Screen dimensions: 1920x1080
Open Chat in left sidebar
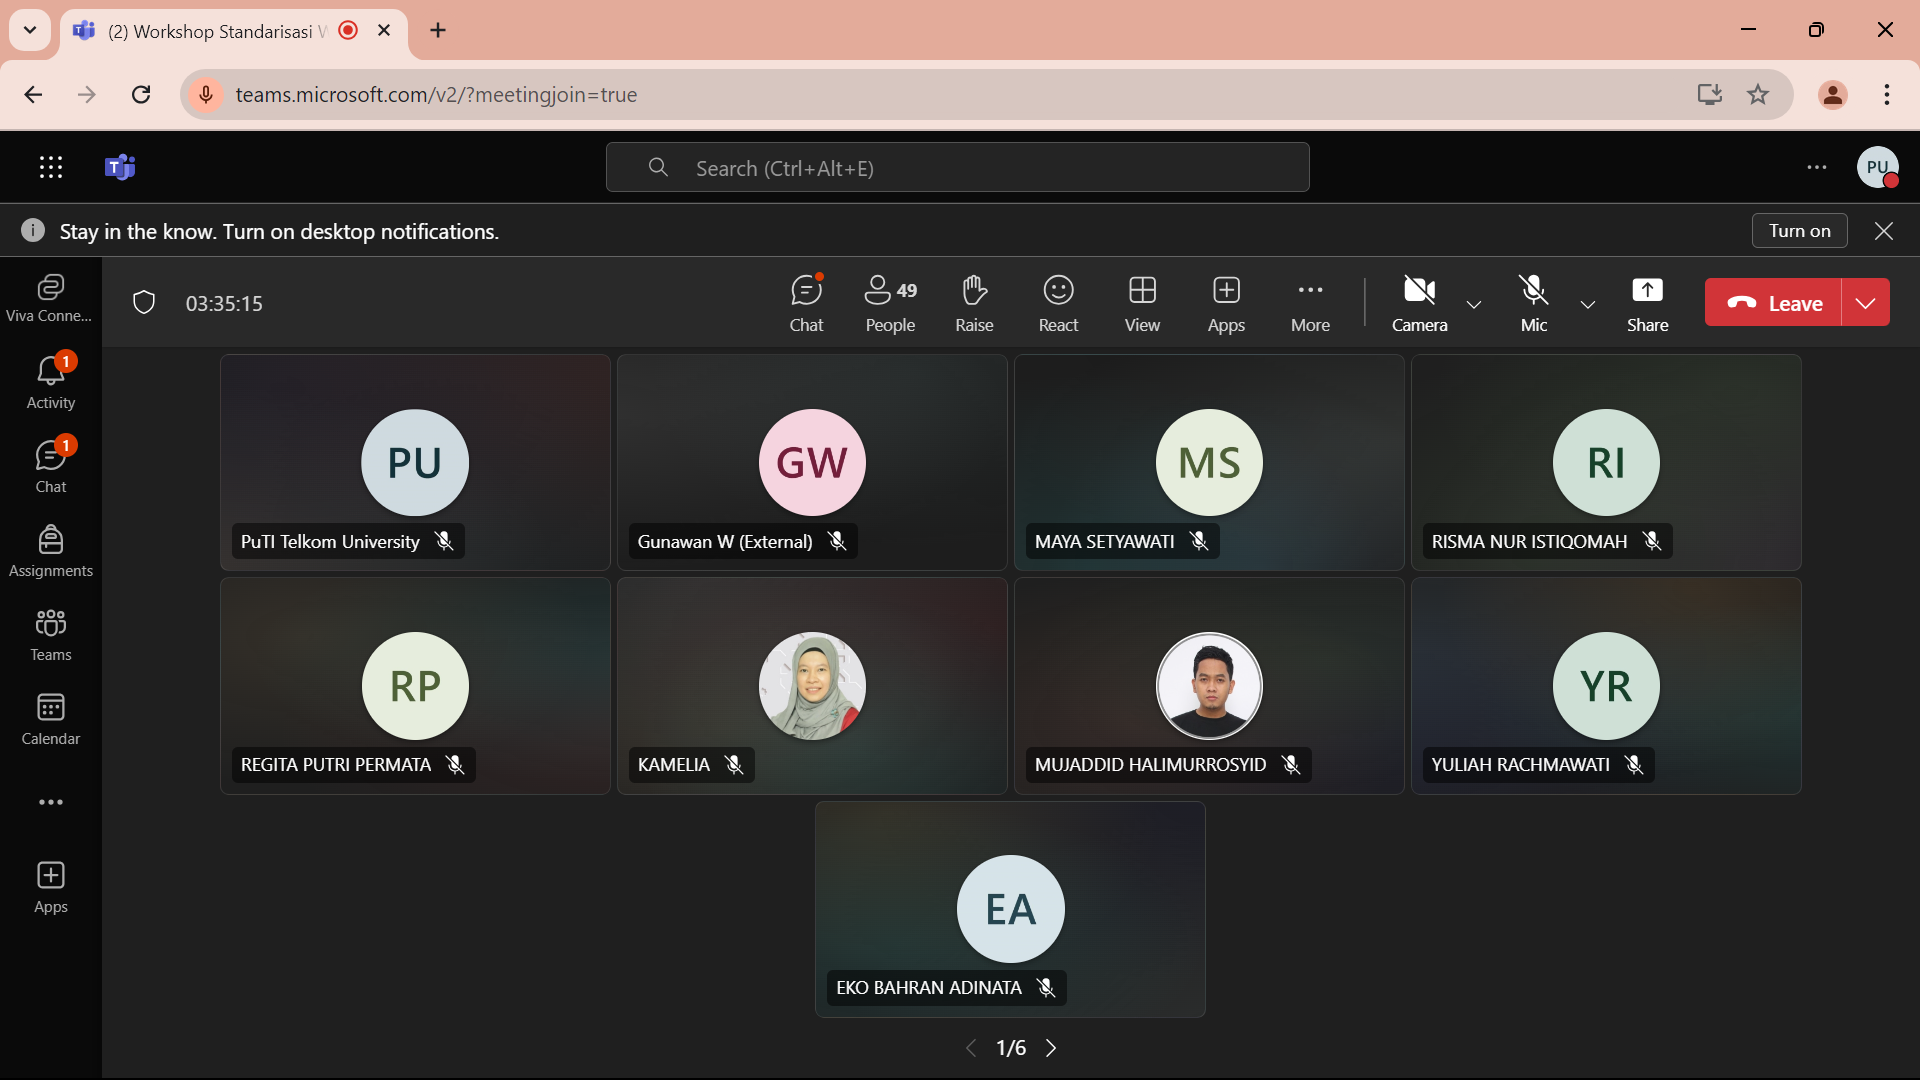click(x=50, y=468)
